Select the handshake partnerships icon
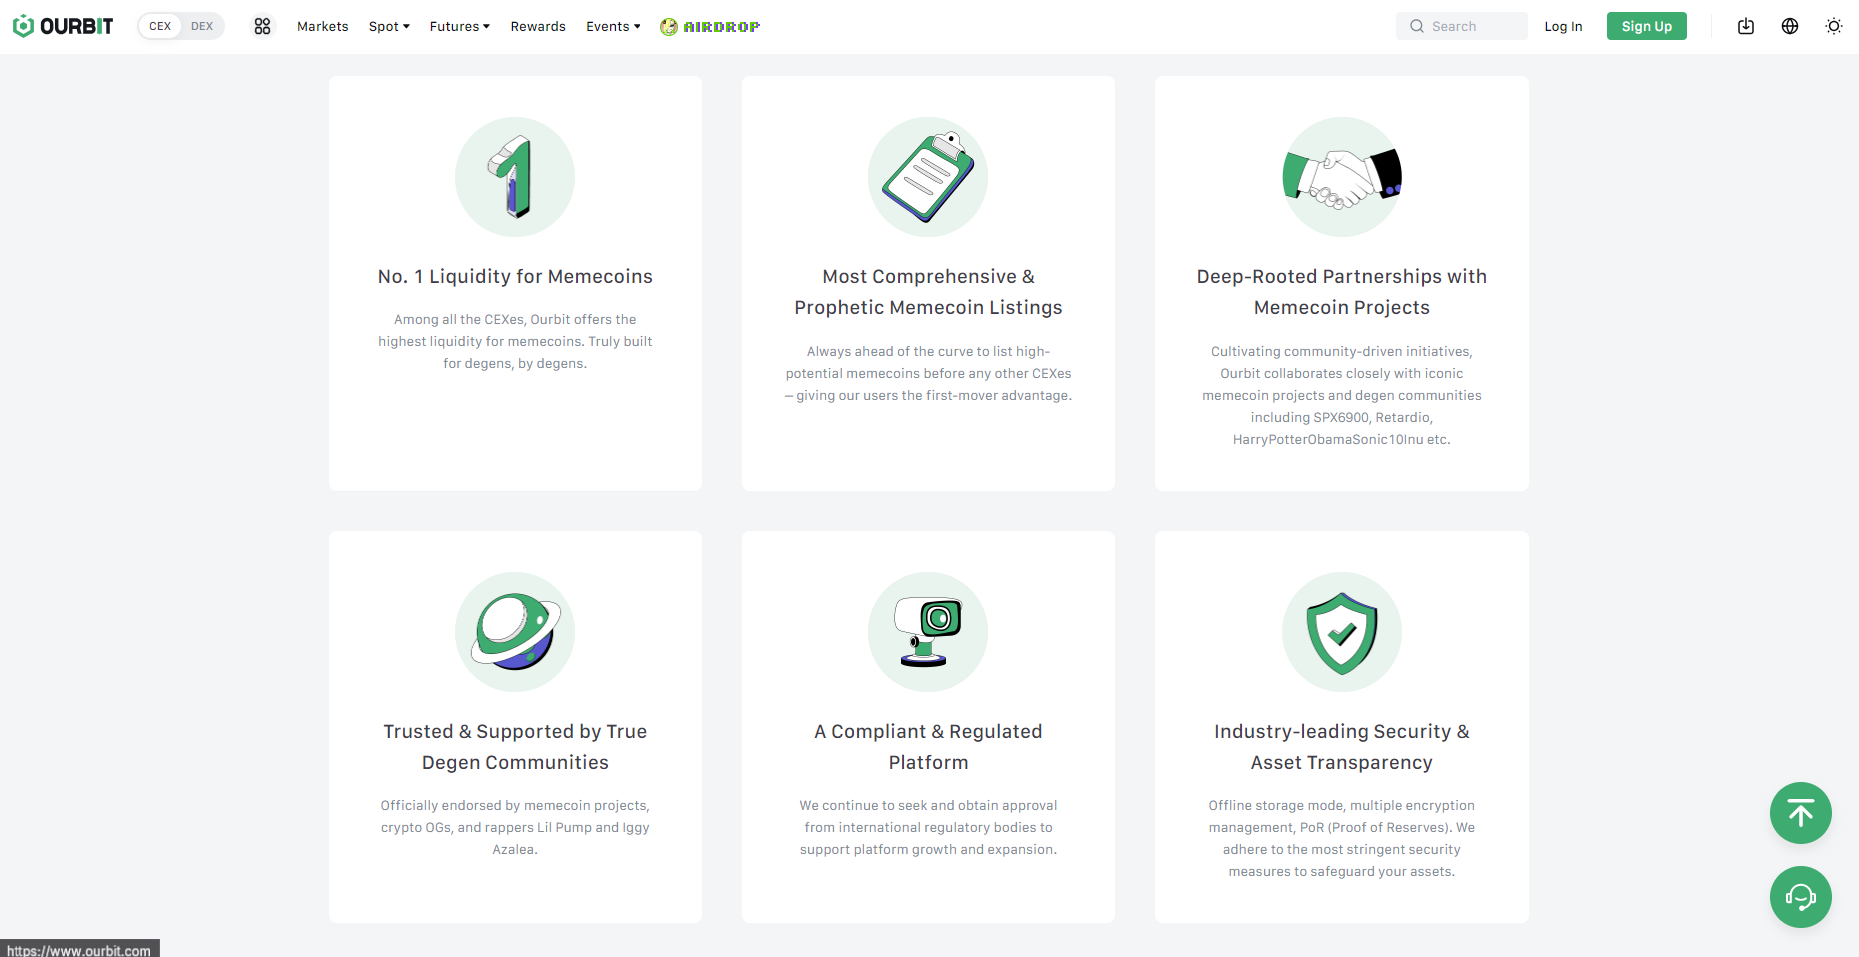 [1342, 177]
